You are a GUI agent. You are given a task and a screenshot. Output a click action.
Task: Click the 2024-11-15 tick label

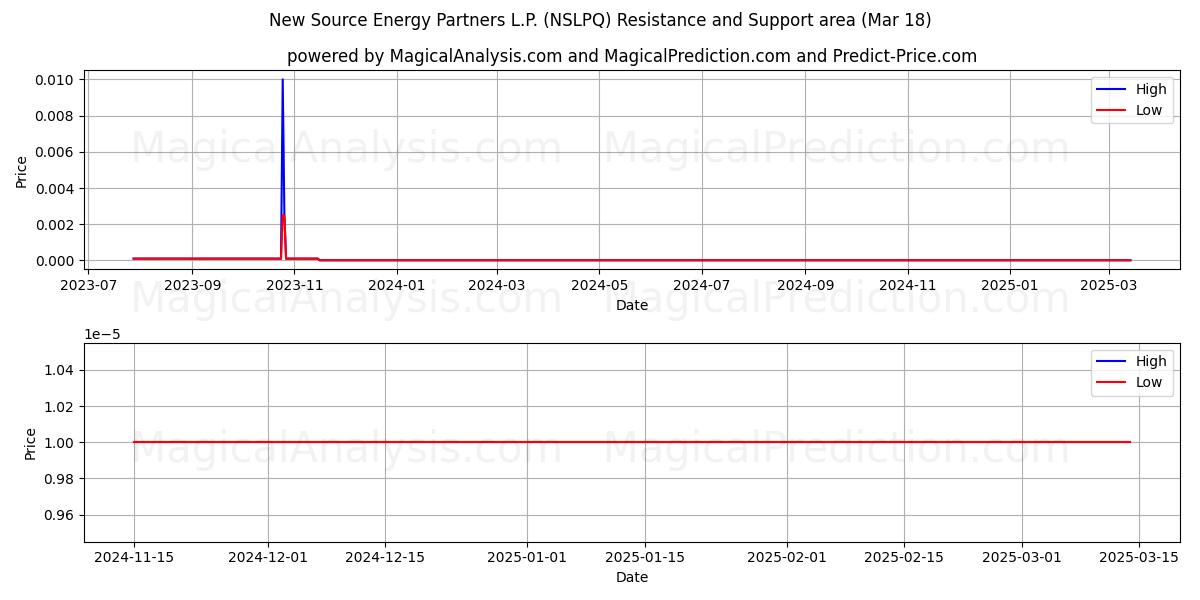(x=134, y=557)
